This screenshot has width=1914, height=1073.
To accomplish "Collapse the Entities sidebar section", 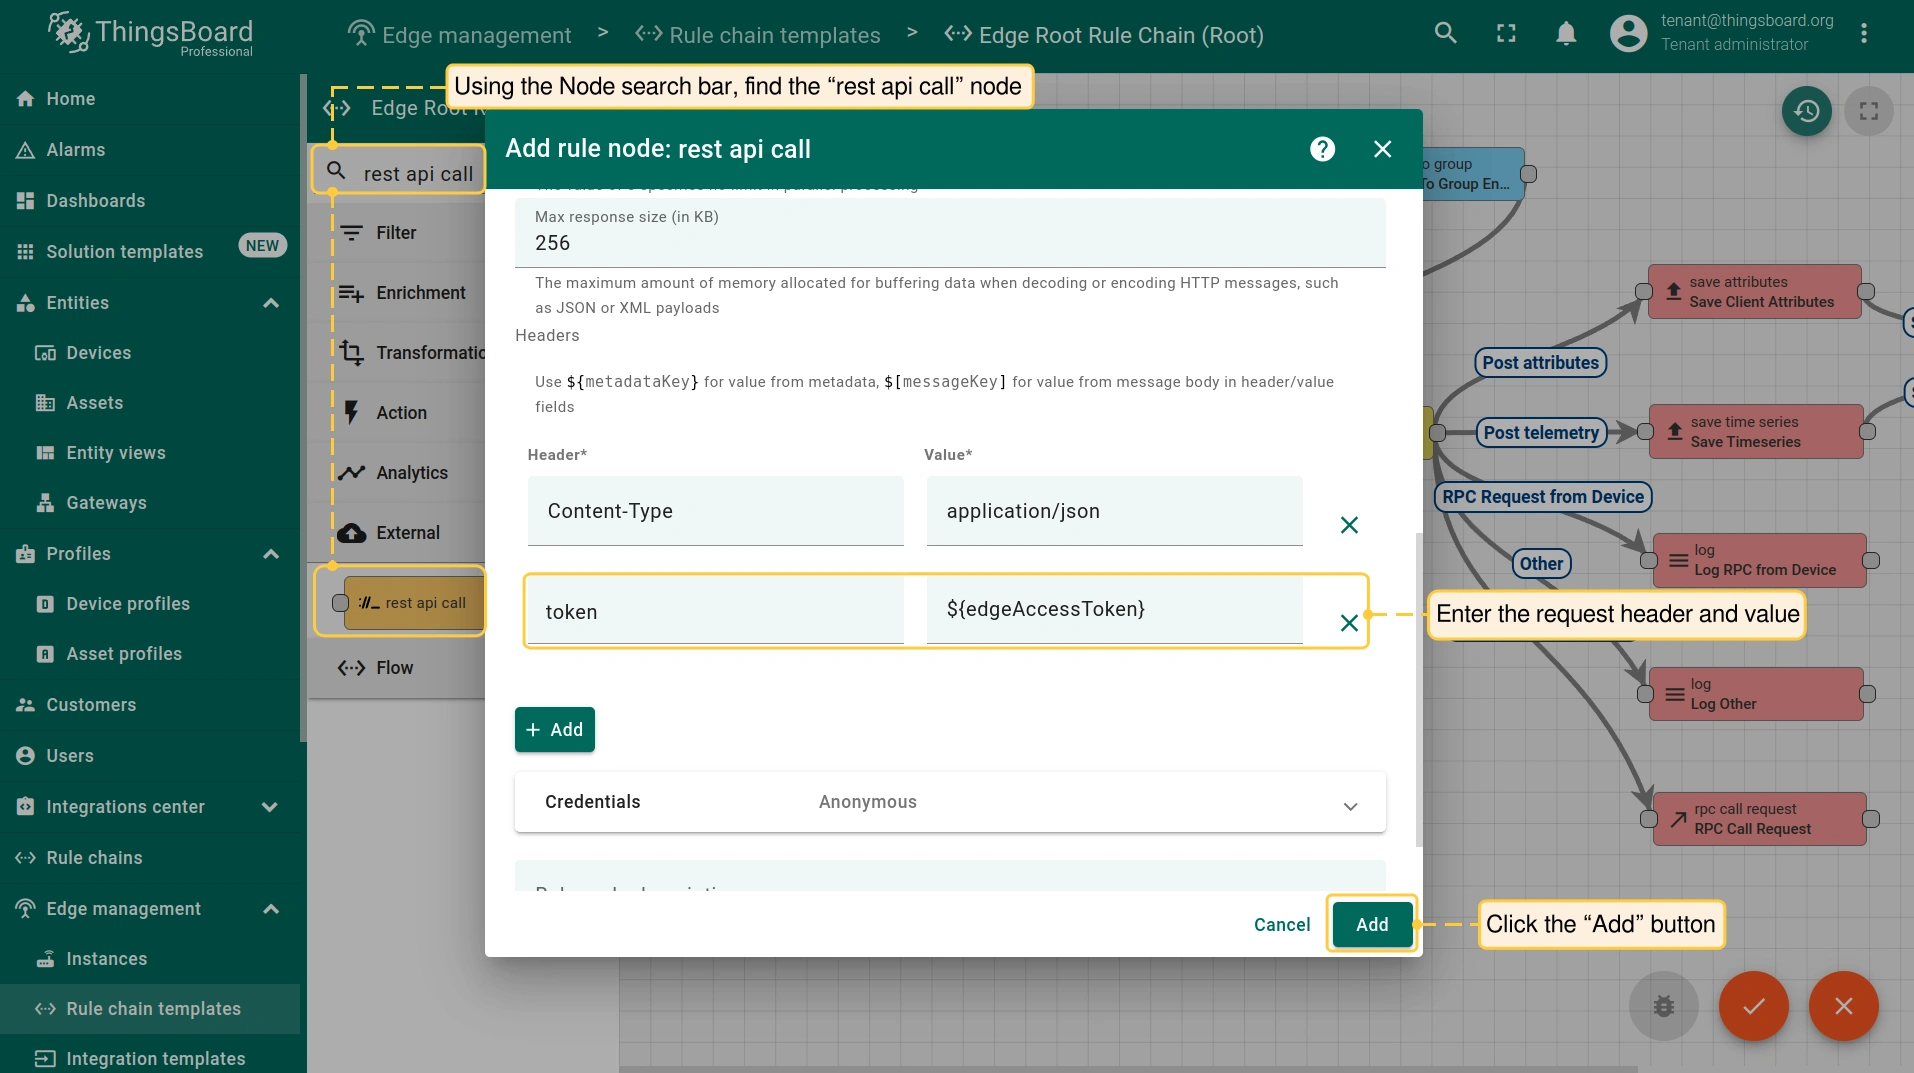I will point(271,303).
